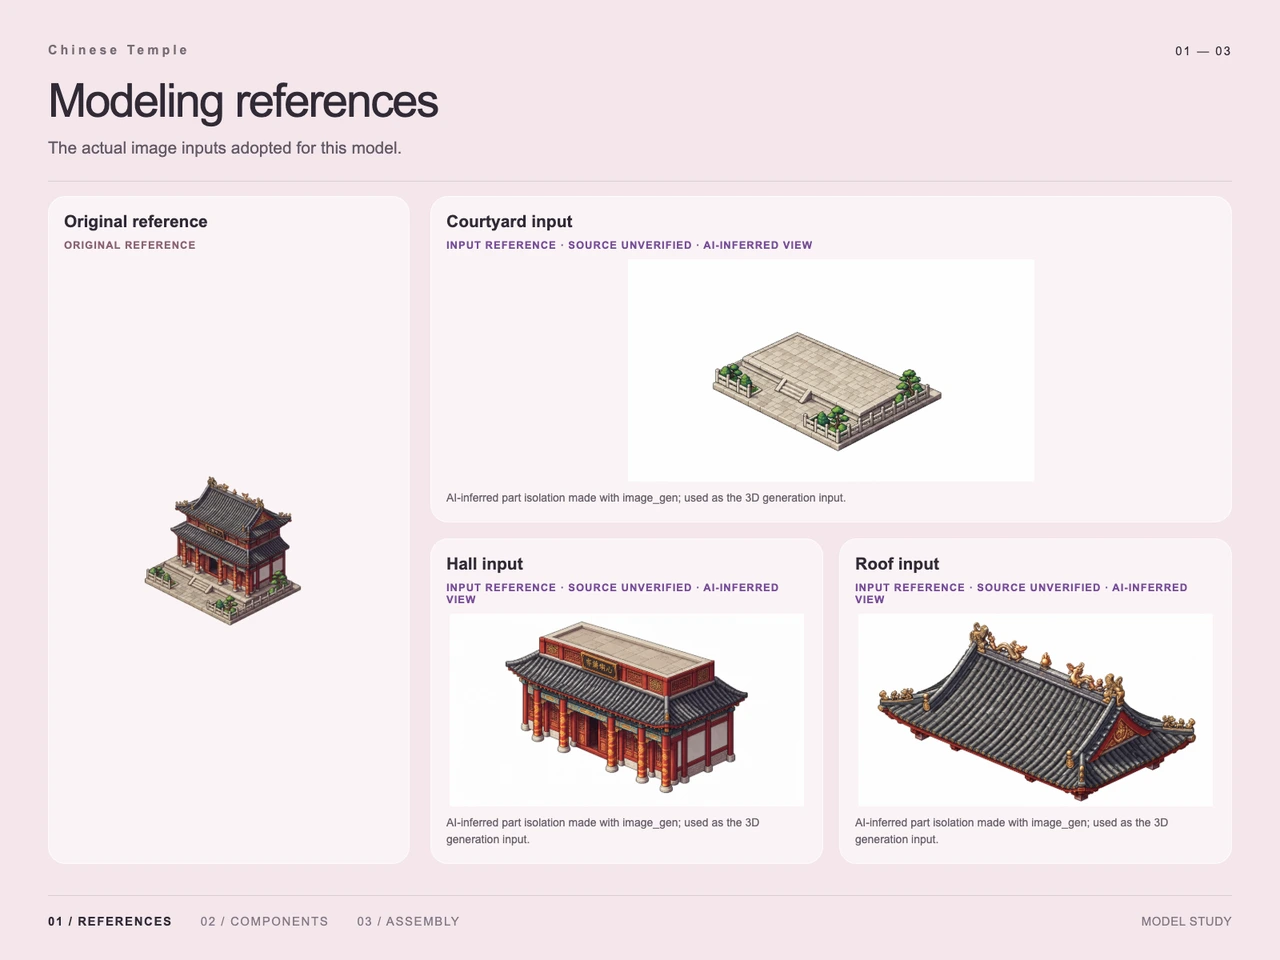Switch to the 02 / Components tab
This screenshot has height=960, width=1280.
coord(264,921)
